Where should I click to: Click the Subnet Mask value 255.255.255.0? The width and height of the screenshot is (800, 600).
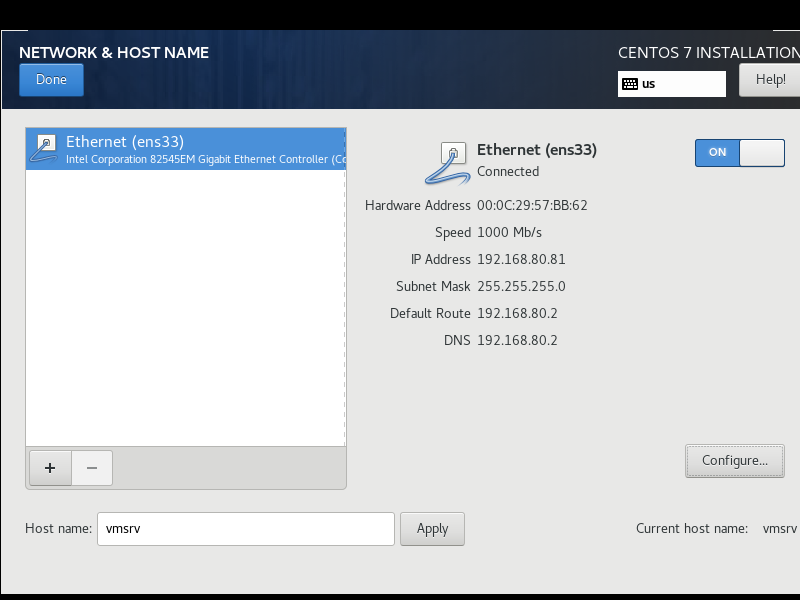(x=521, y=286)
